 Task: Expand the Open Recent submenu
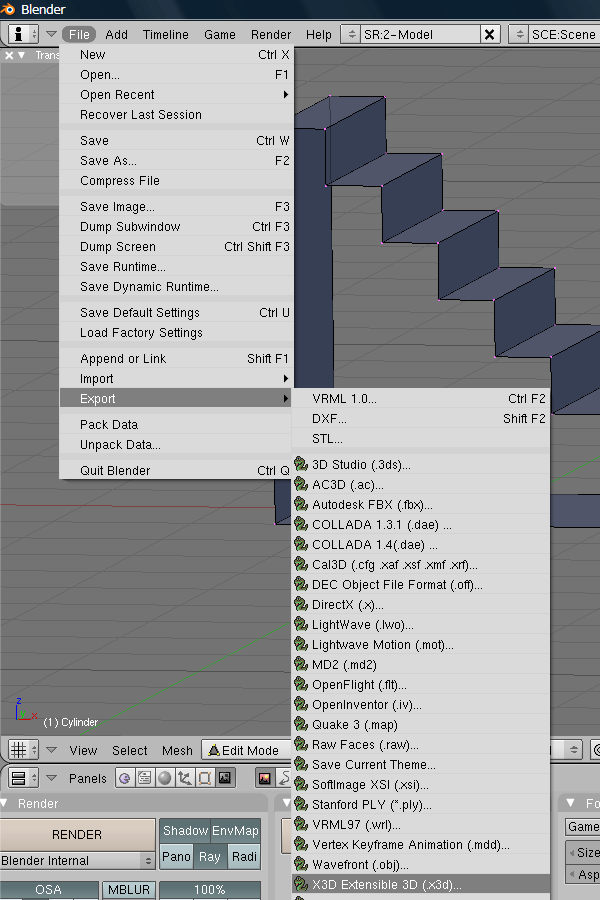176,95
